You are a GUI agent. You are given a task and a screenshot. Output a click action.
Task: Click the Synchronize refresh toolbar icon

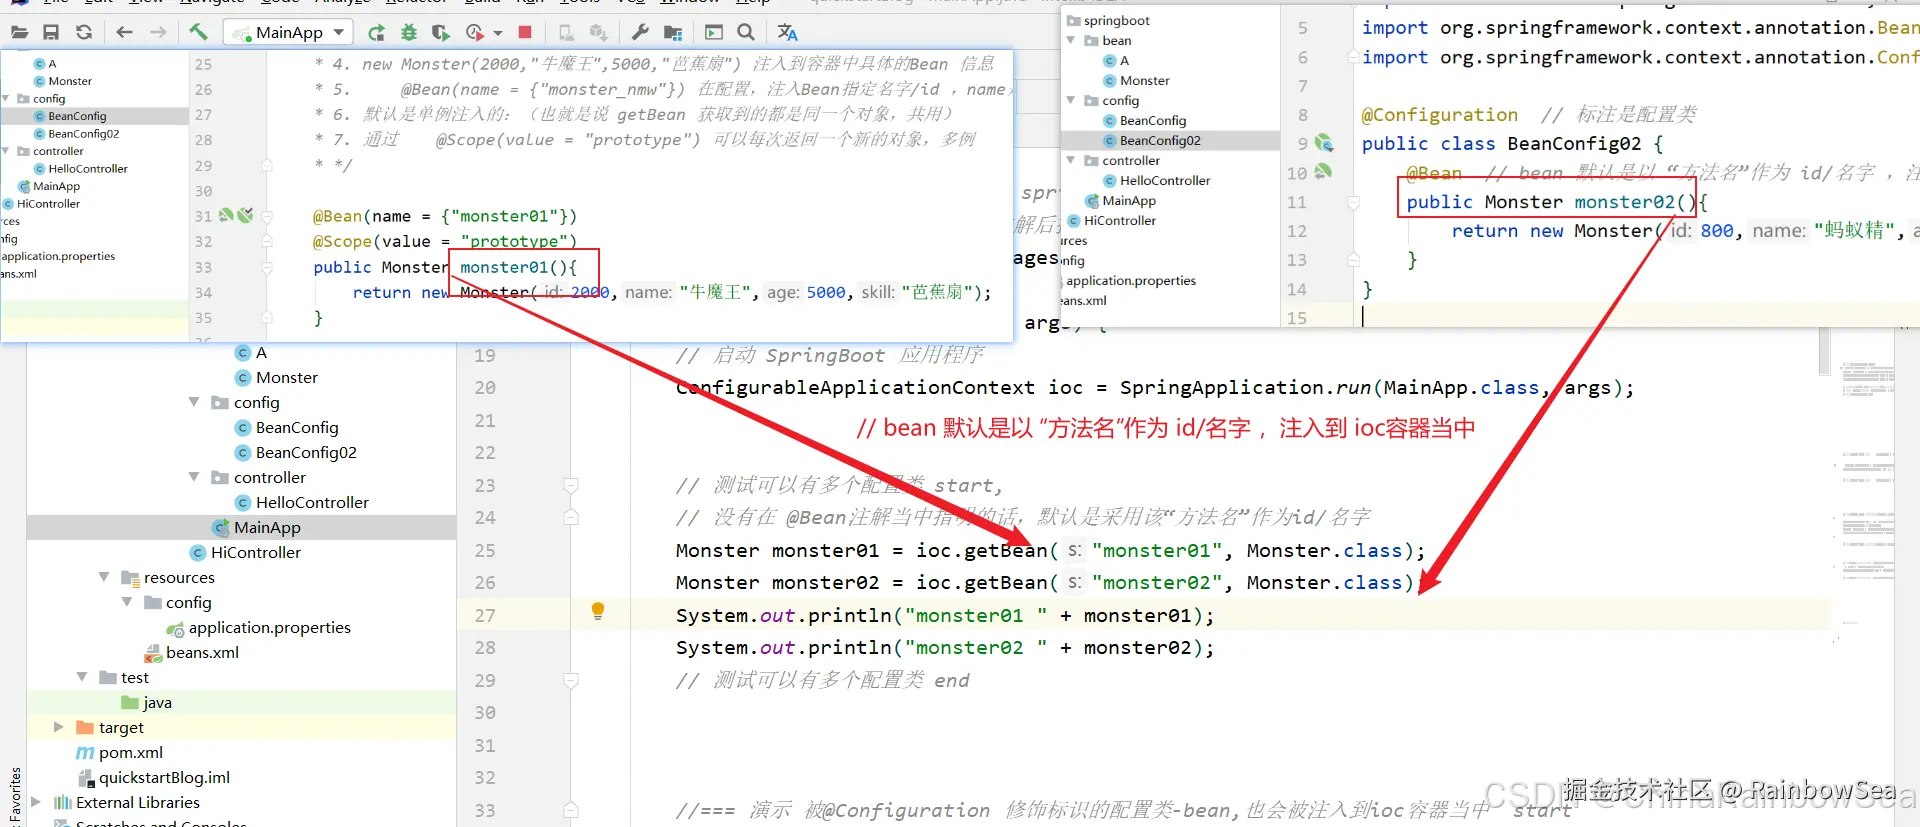(84, 32)
